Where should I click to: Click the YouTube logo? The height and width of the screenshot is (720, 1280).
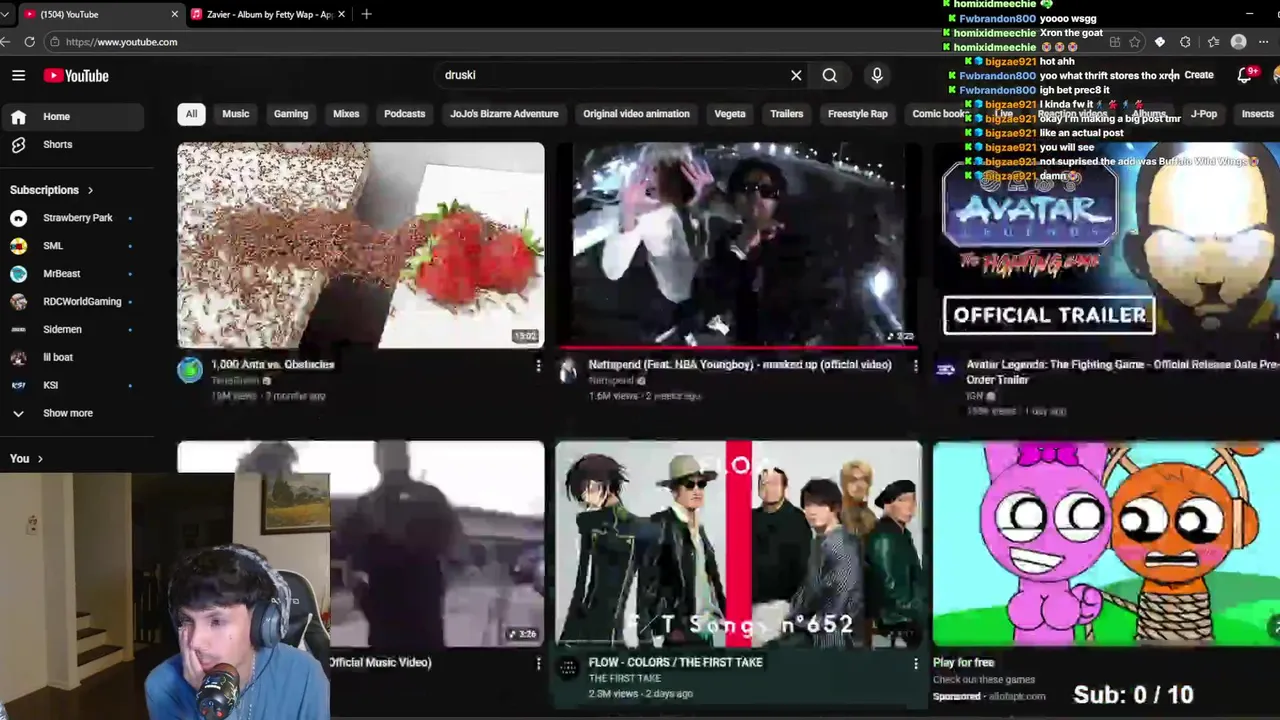pos(76,76)
